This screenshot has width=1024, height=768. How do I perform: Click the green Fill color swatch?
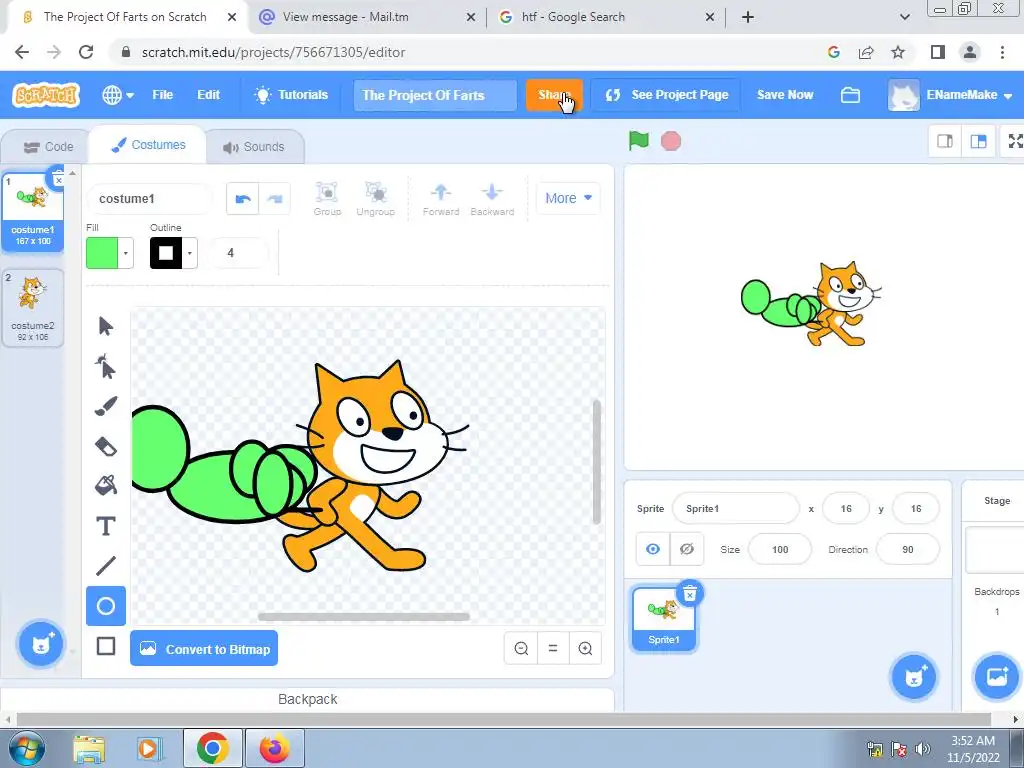coord(102,253)
